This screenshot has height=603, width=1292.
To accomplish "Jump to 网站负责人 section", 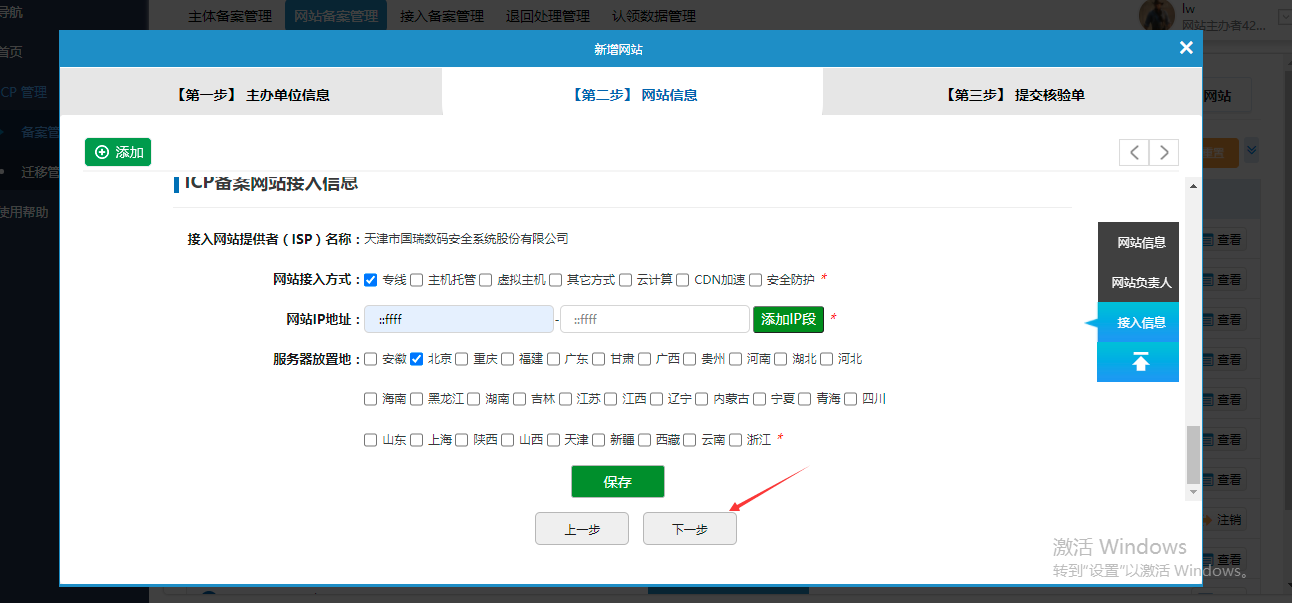I will pos(1141,283).
